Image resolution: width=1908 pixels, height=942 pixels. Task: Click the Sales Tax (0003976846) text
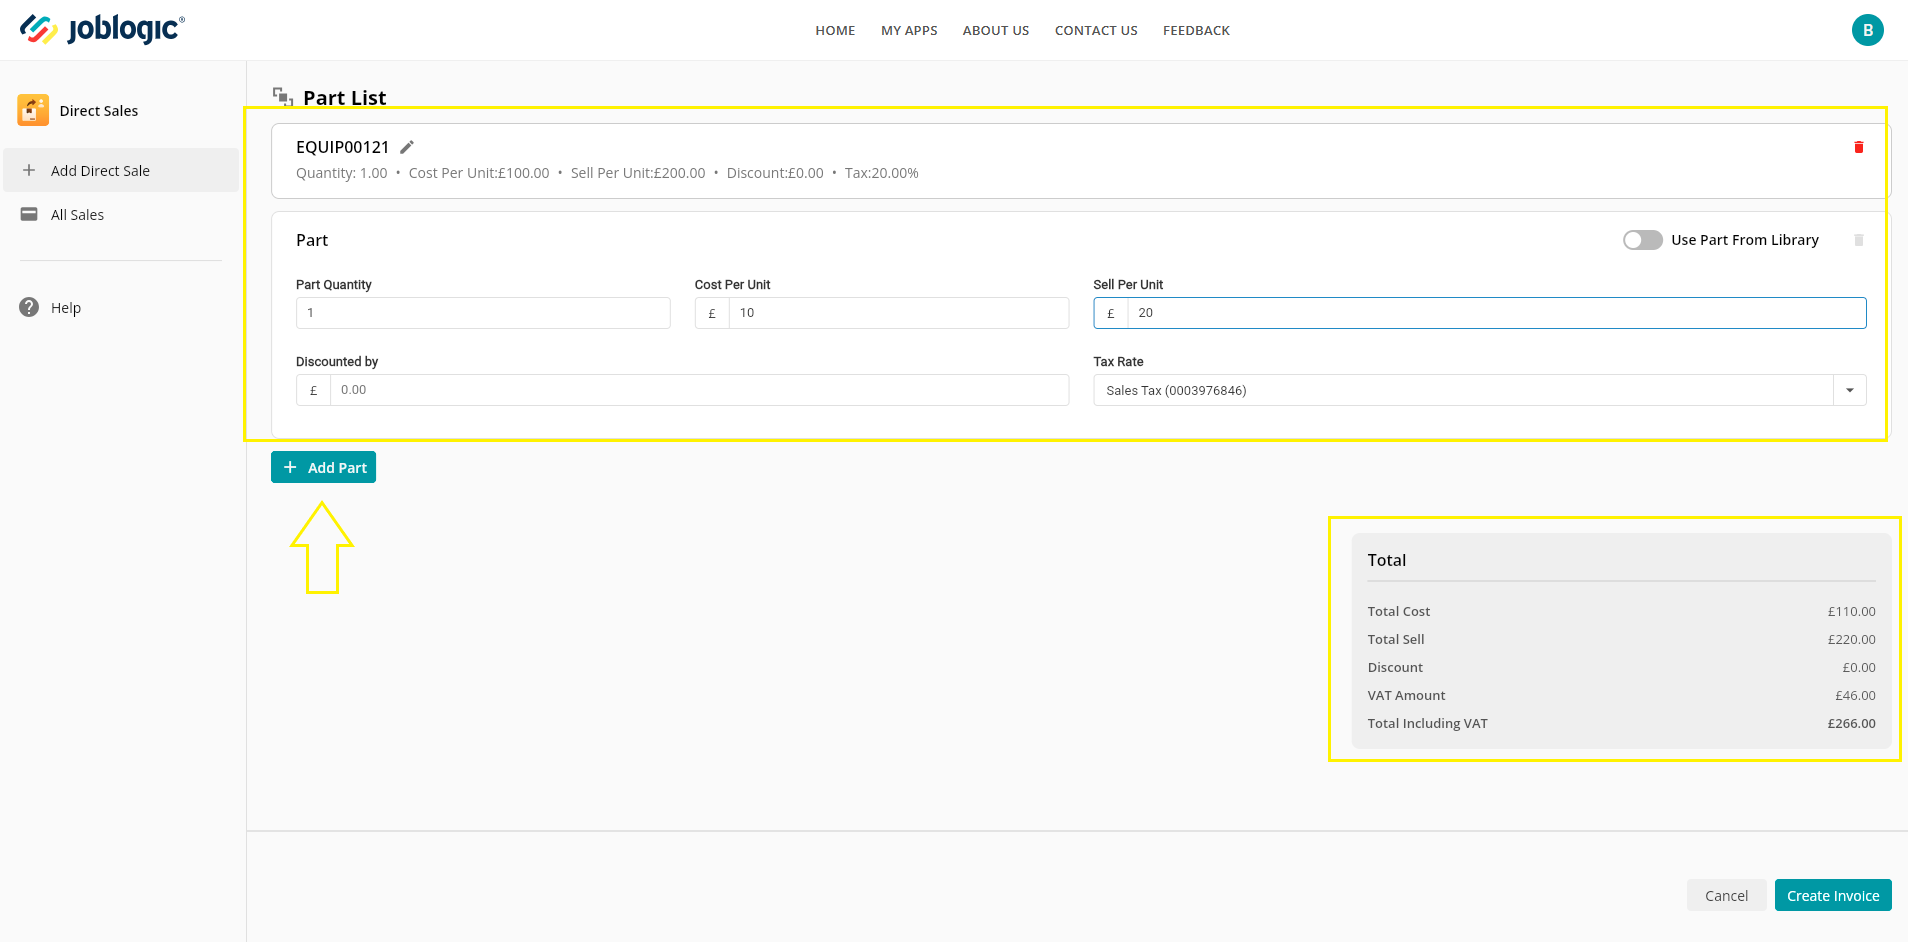1176,391
